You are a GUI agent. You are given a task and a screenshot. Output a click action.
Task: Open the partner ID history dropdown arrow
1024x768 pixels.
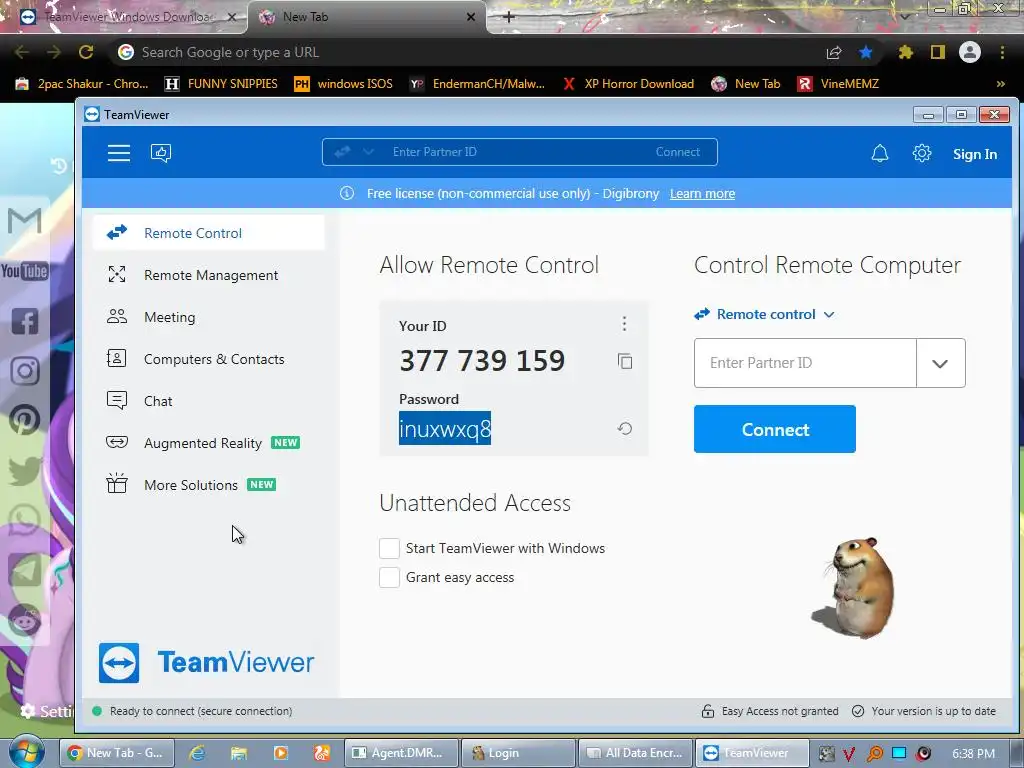click(940, 363)
